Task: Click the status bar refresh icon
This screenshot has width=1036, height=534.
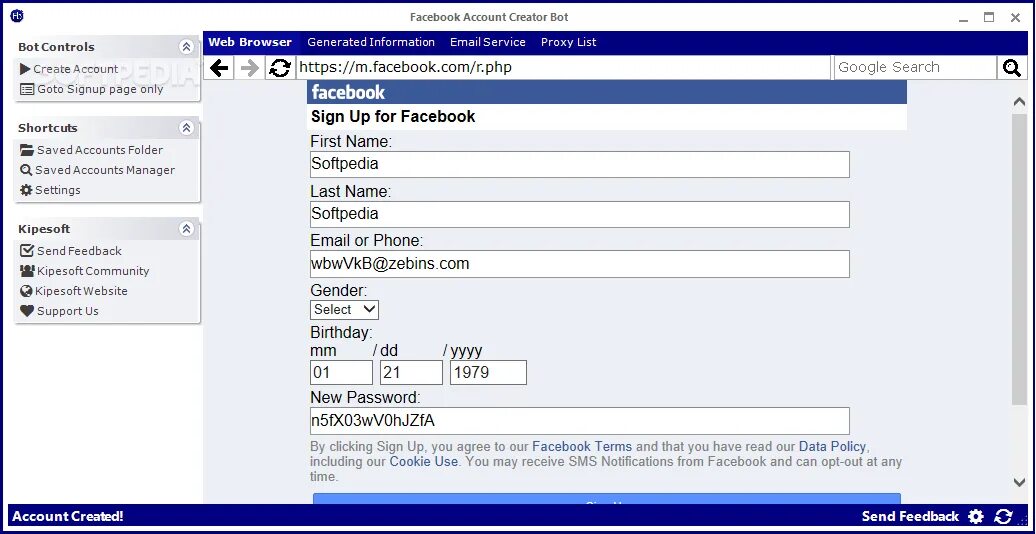Action: (x=1003, y=517)
